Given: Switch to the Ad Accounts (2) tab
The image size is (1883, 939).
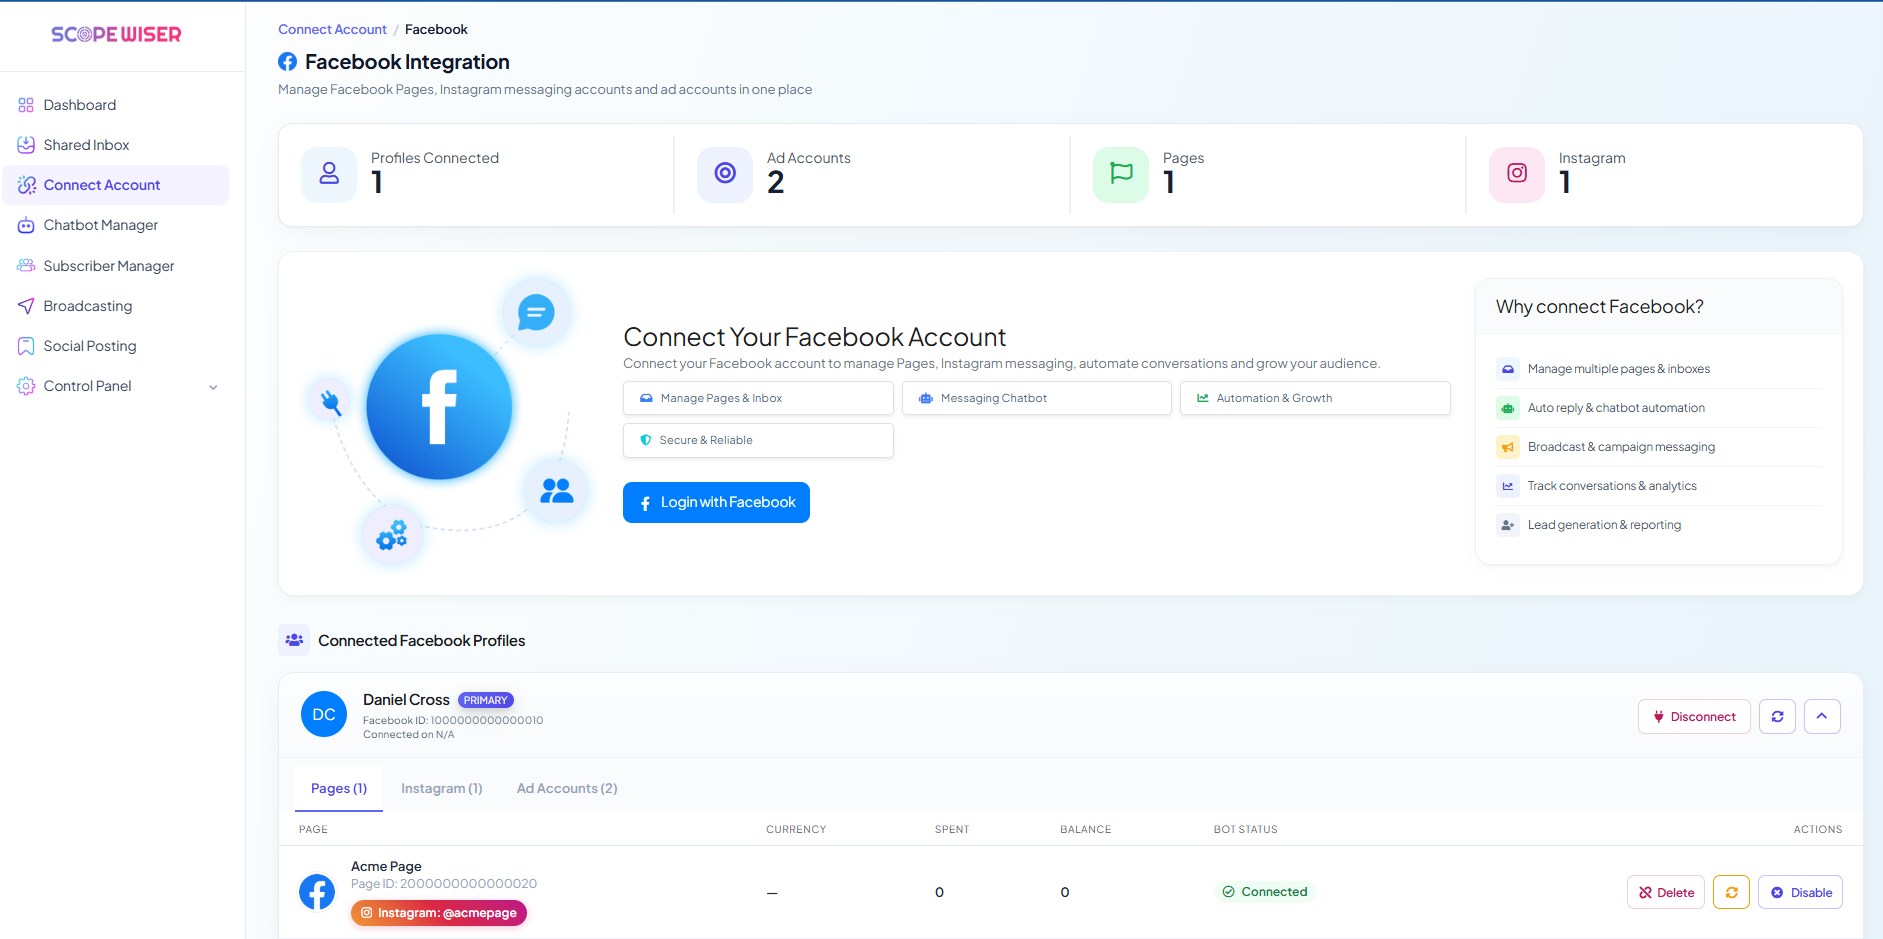Looking at the screenshot, I should pos(567,788).
